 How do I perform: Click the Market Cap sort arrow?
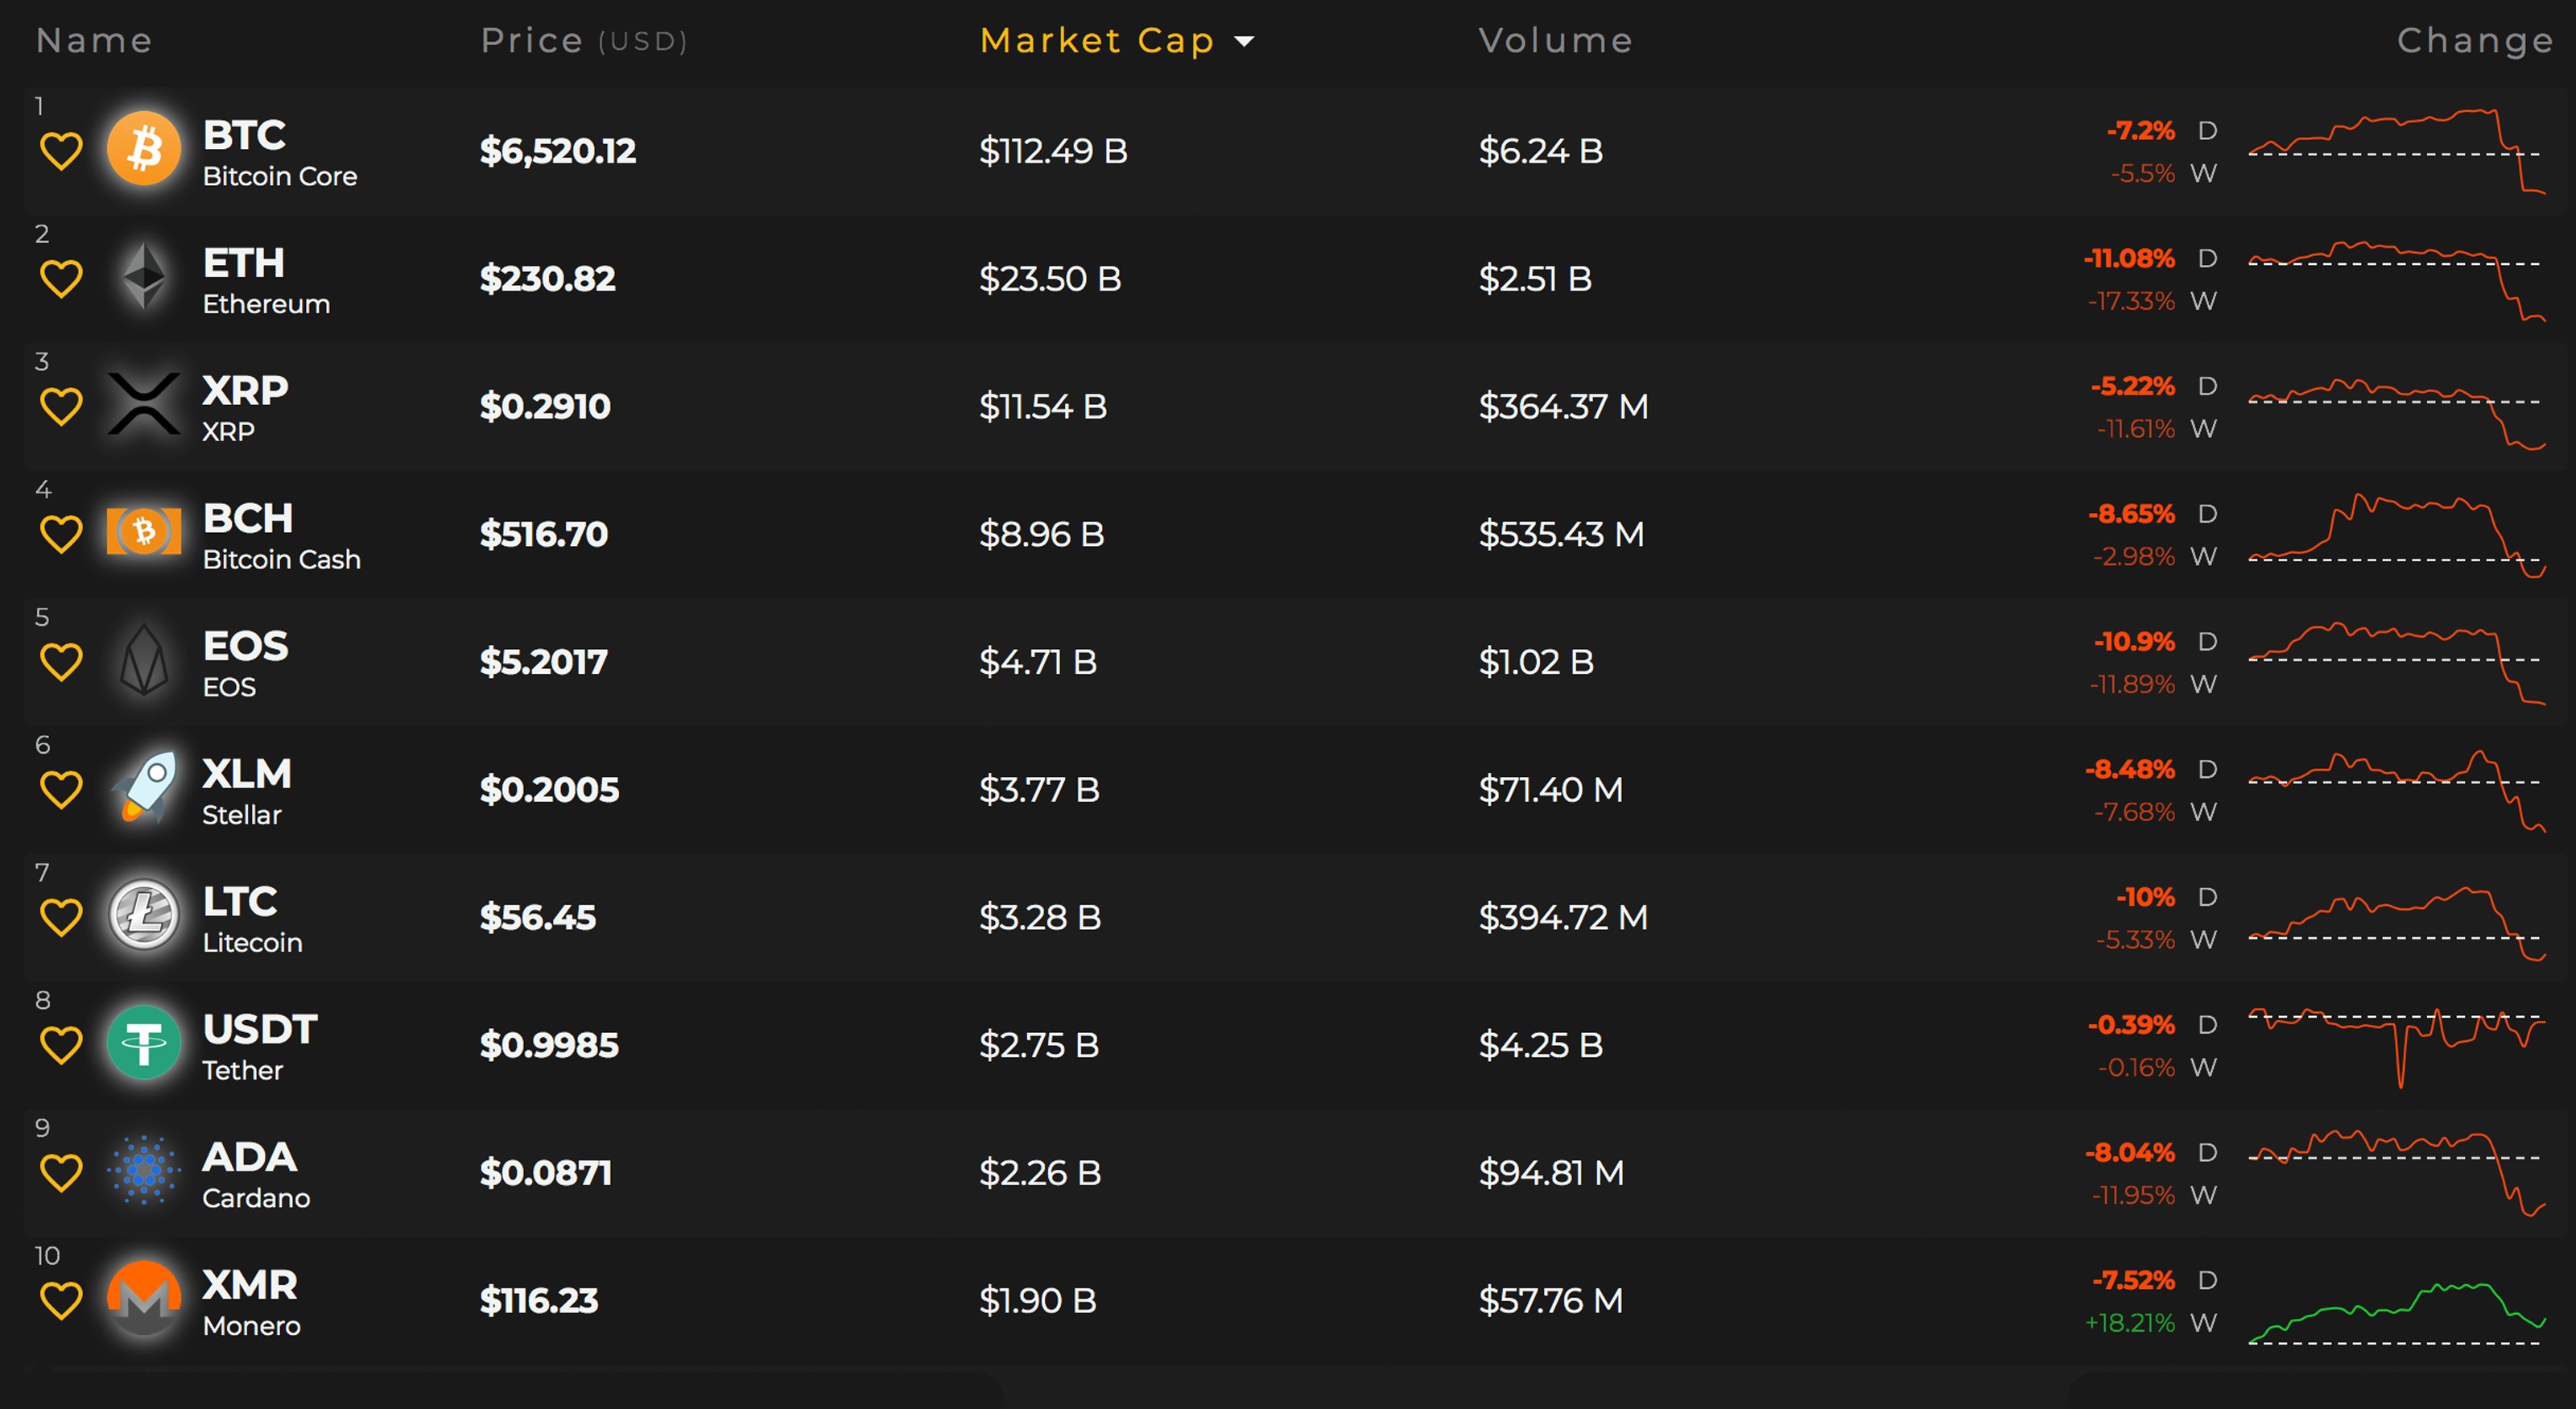click(x=1244, y=41)
